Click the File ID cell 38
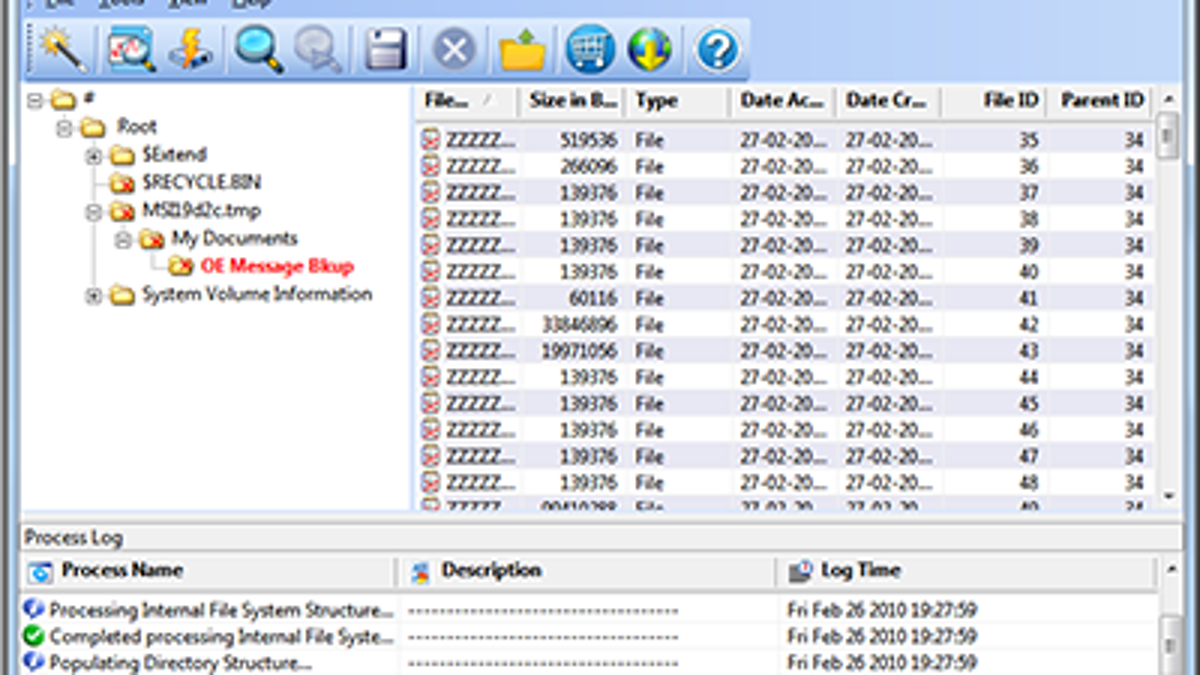 click(1029, 219)
